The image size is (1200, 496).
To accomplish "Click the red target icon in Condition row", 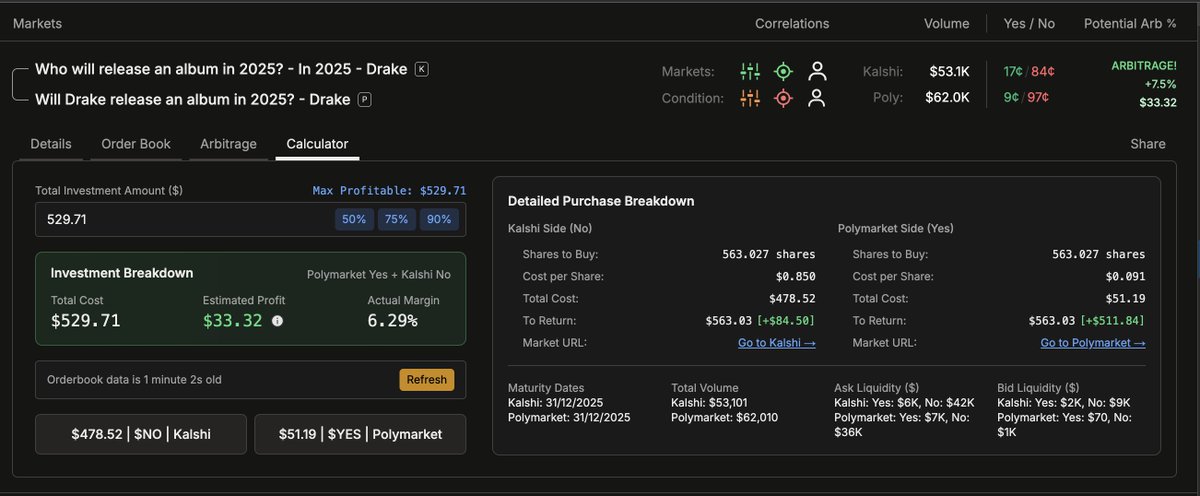I will coord(784,98).
